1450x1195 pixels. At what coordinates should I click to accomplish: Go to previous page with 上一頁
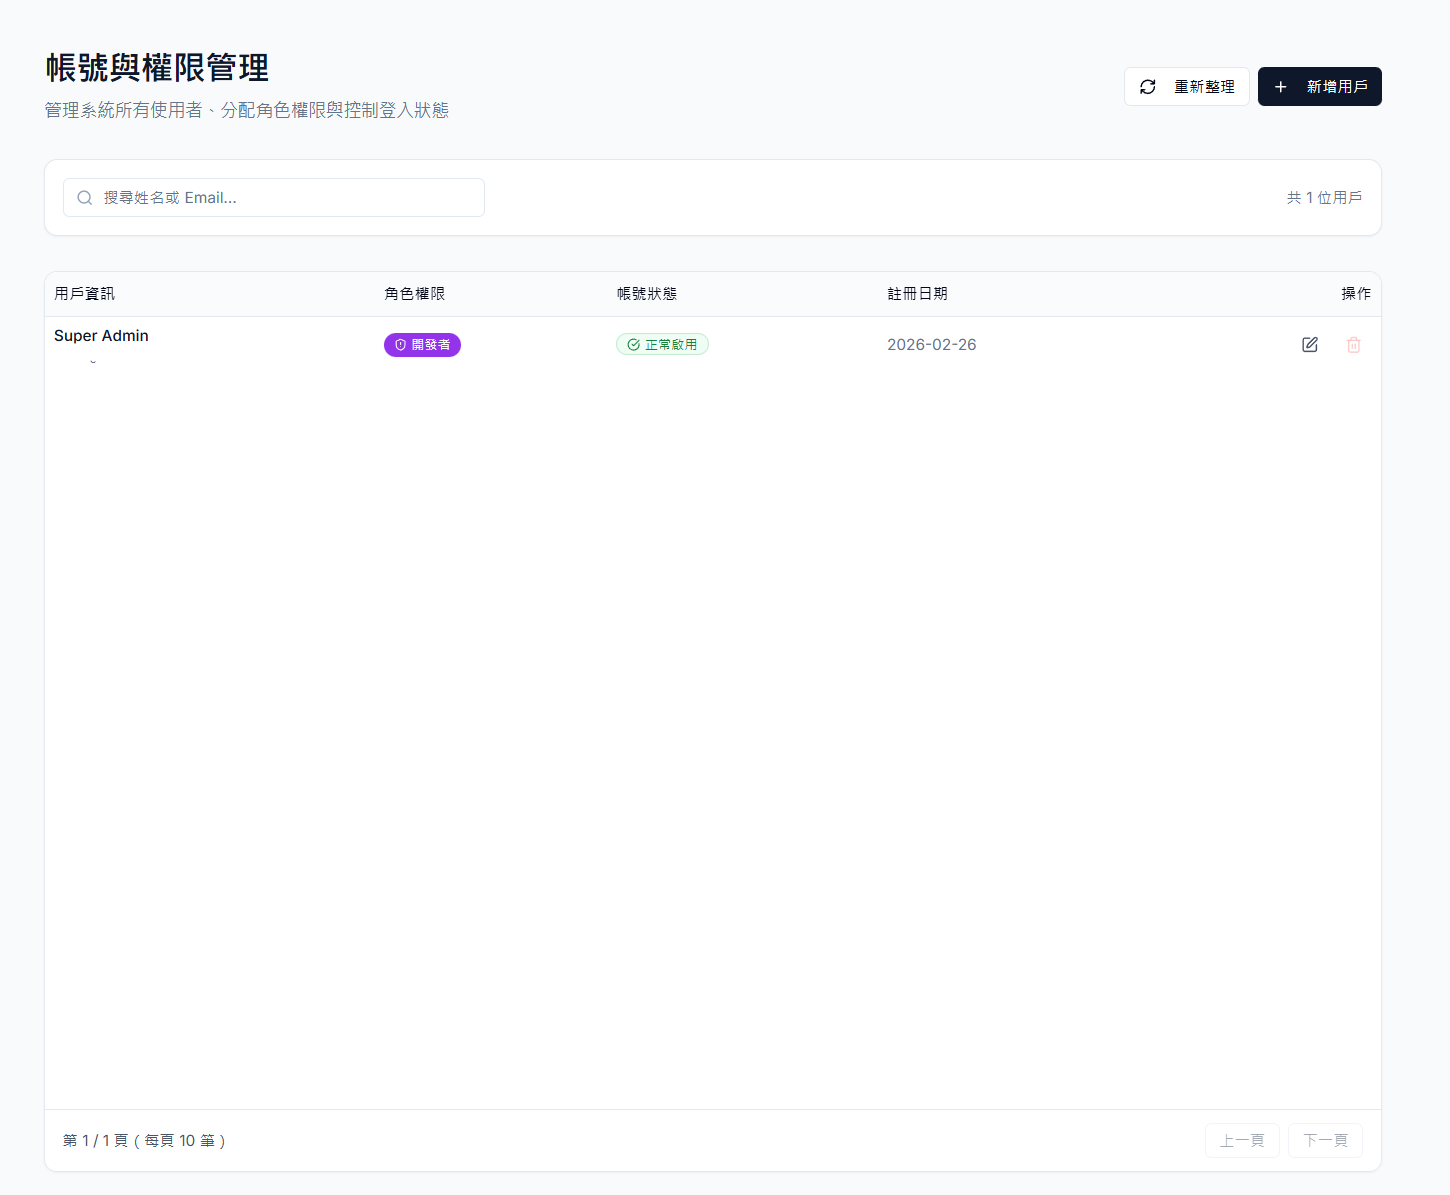[x=1241, y=1140]
